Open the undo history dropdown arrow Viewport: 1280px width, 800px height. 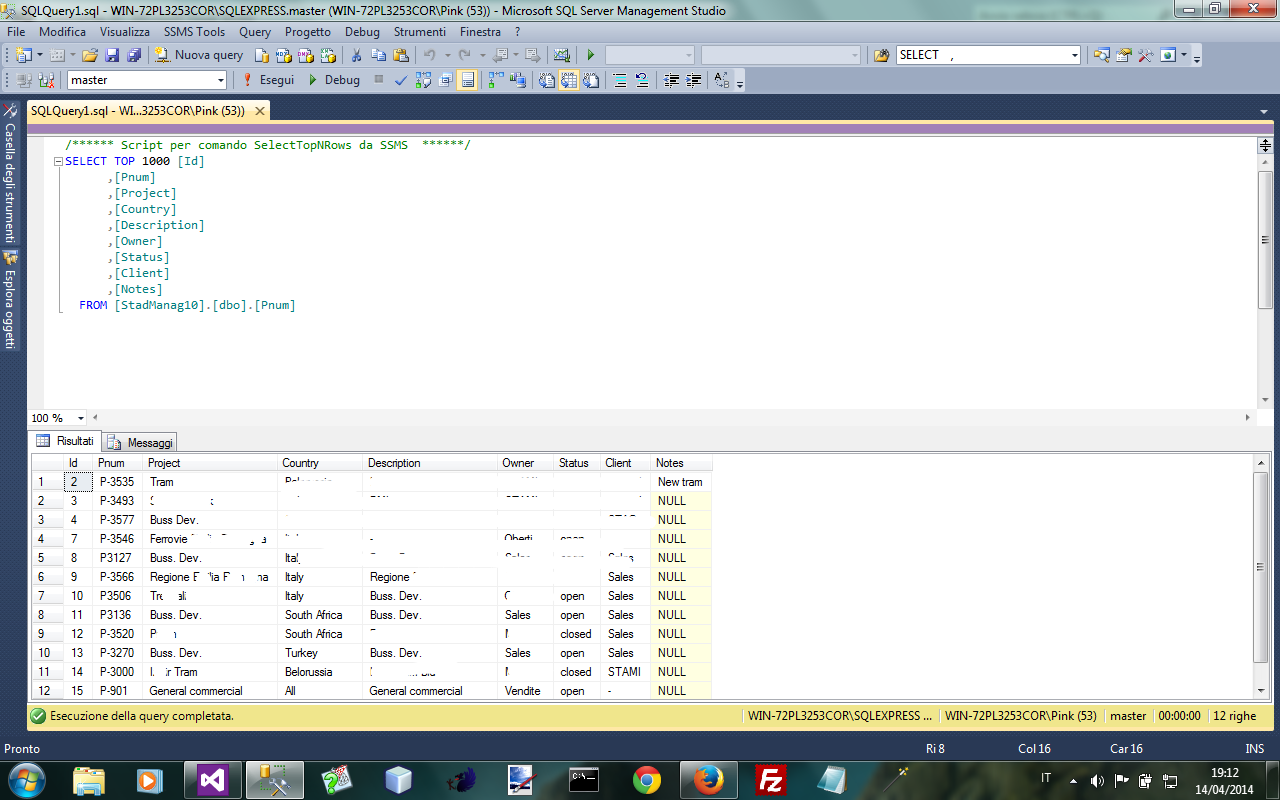[446, 55]
